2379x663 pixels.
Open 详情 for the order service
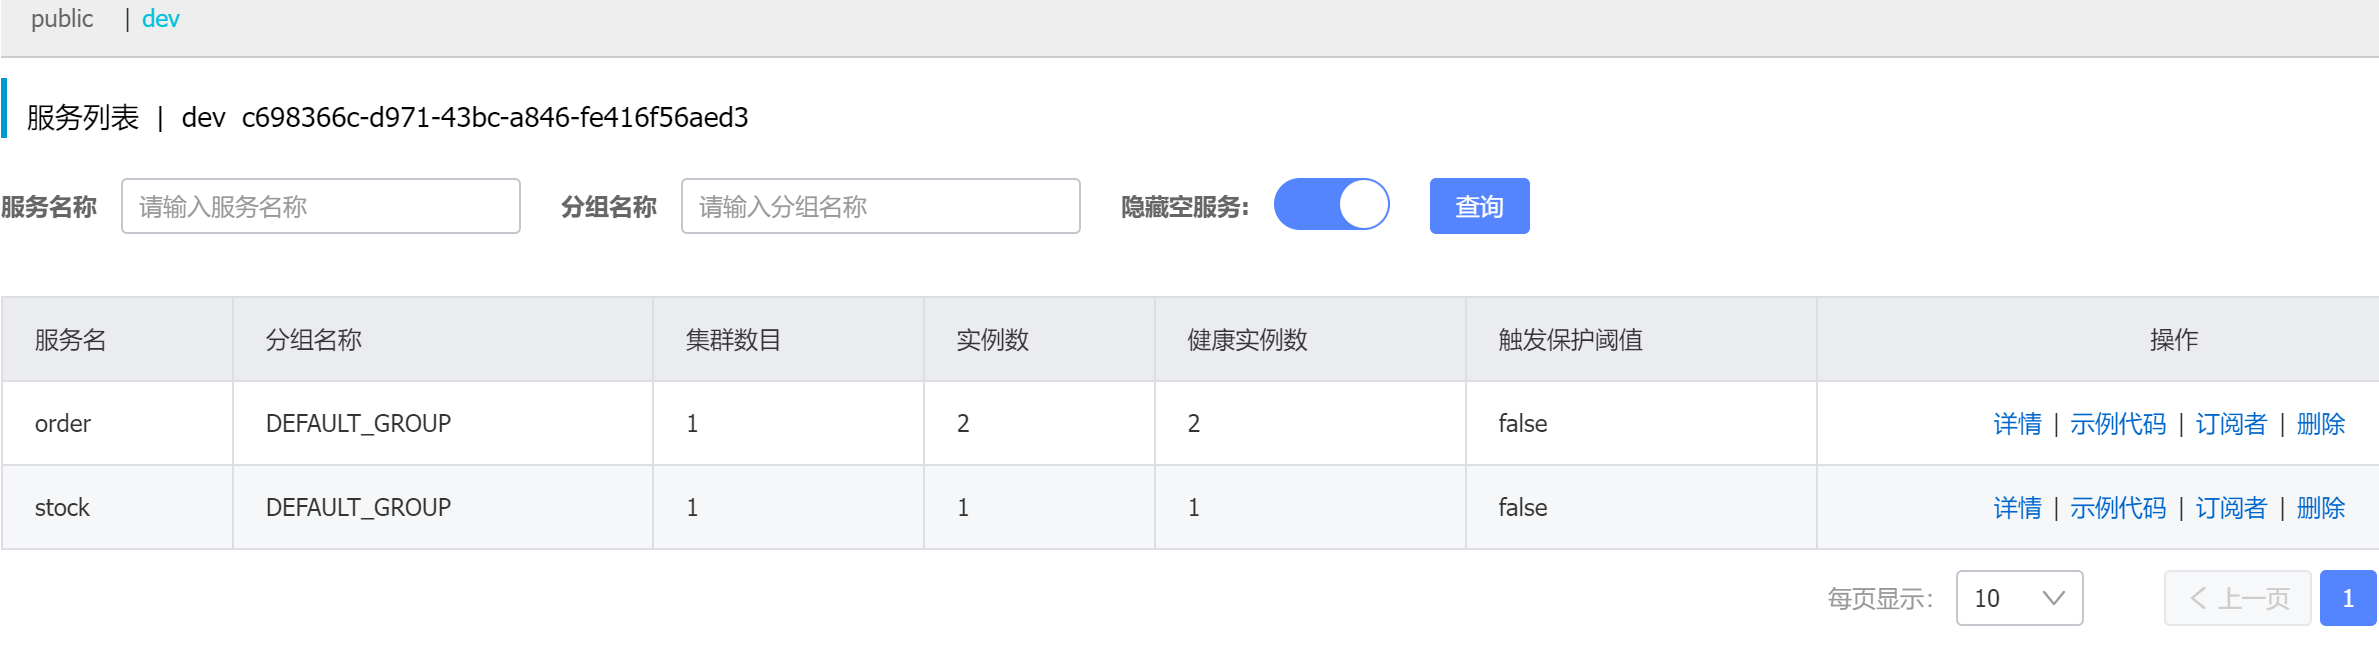coord(2018,424)
